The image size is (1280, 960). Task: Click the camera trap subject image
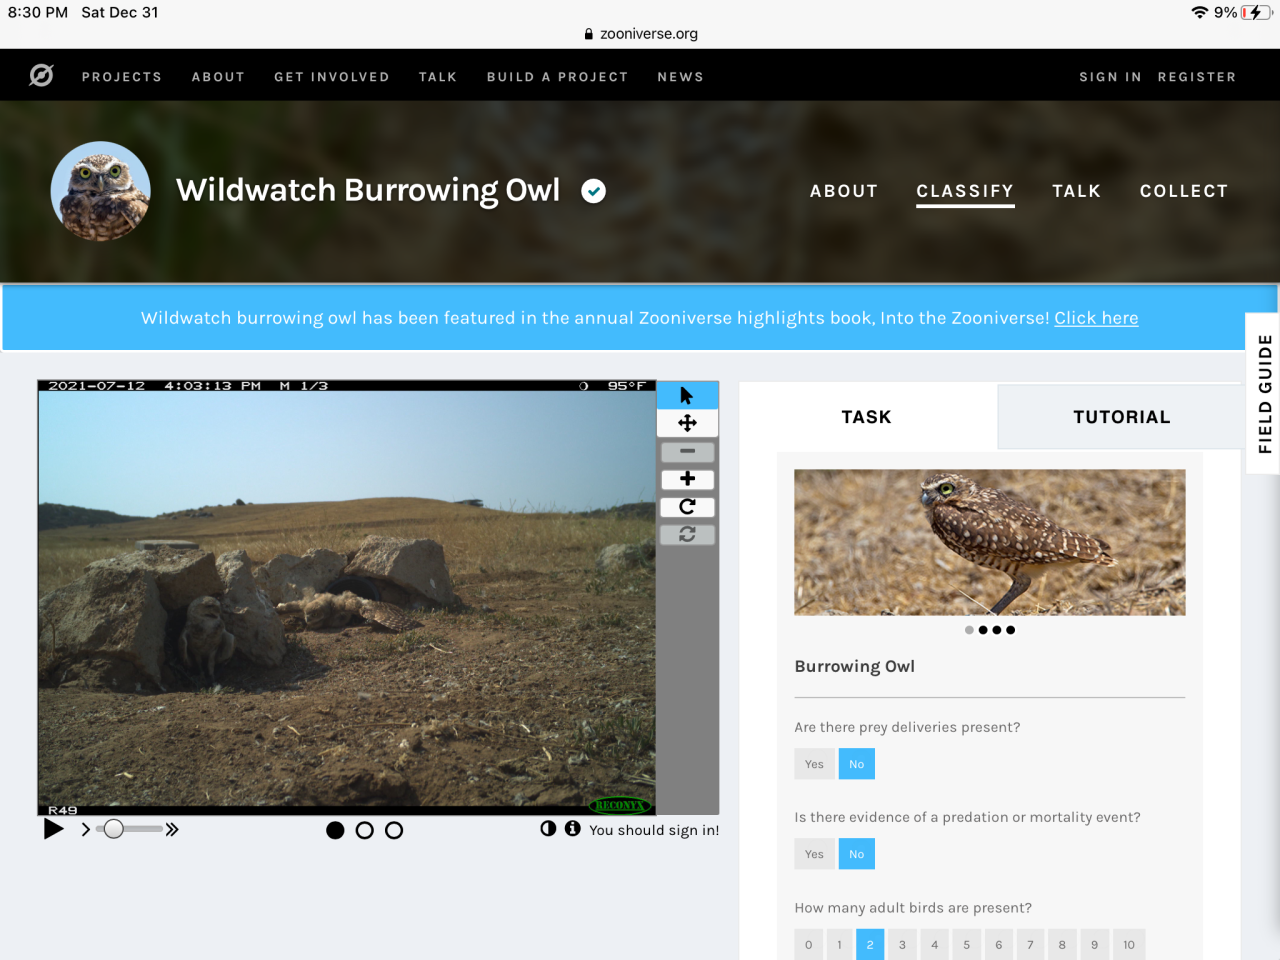[x=347, y=598]
